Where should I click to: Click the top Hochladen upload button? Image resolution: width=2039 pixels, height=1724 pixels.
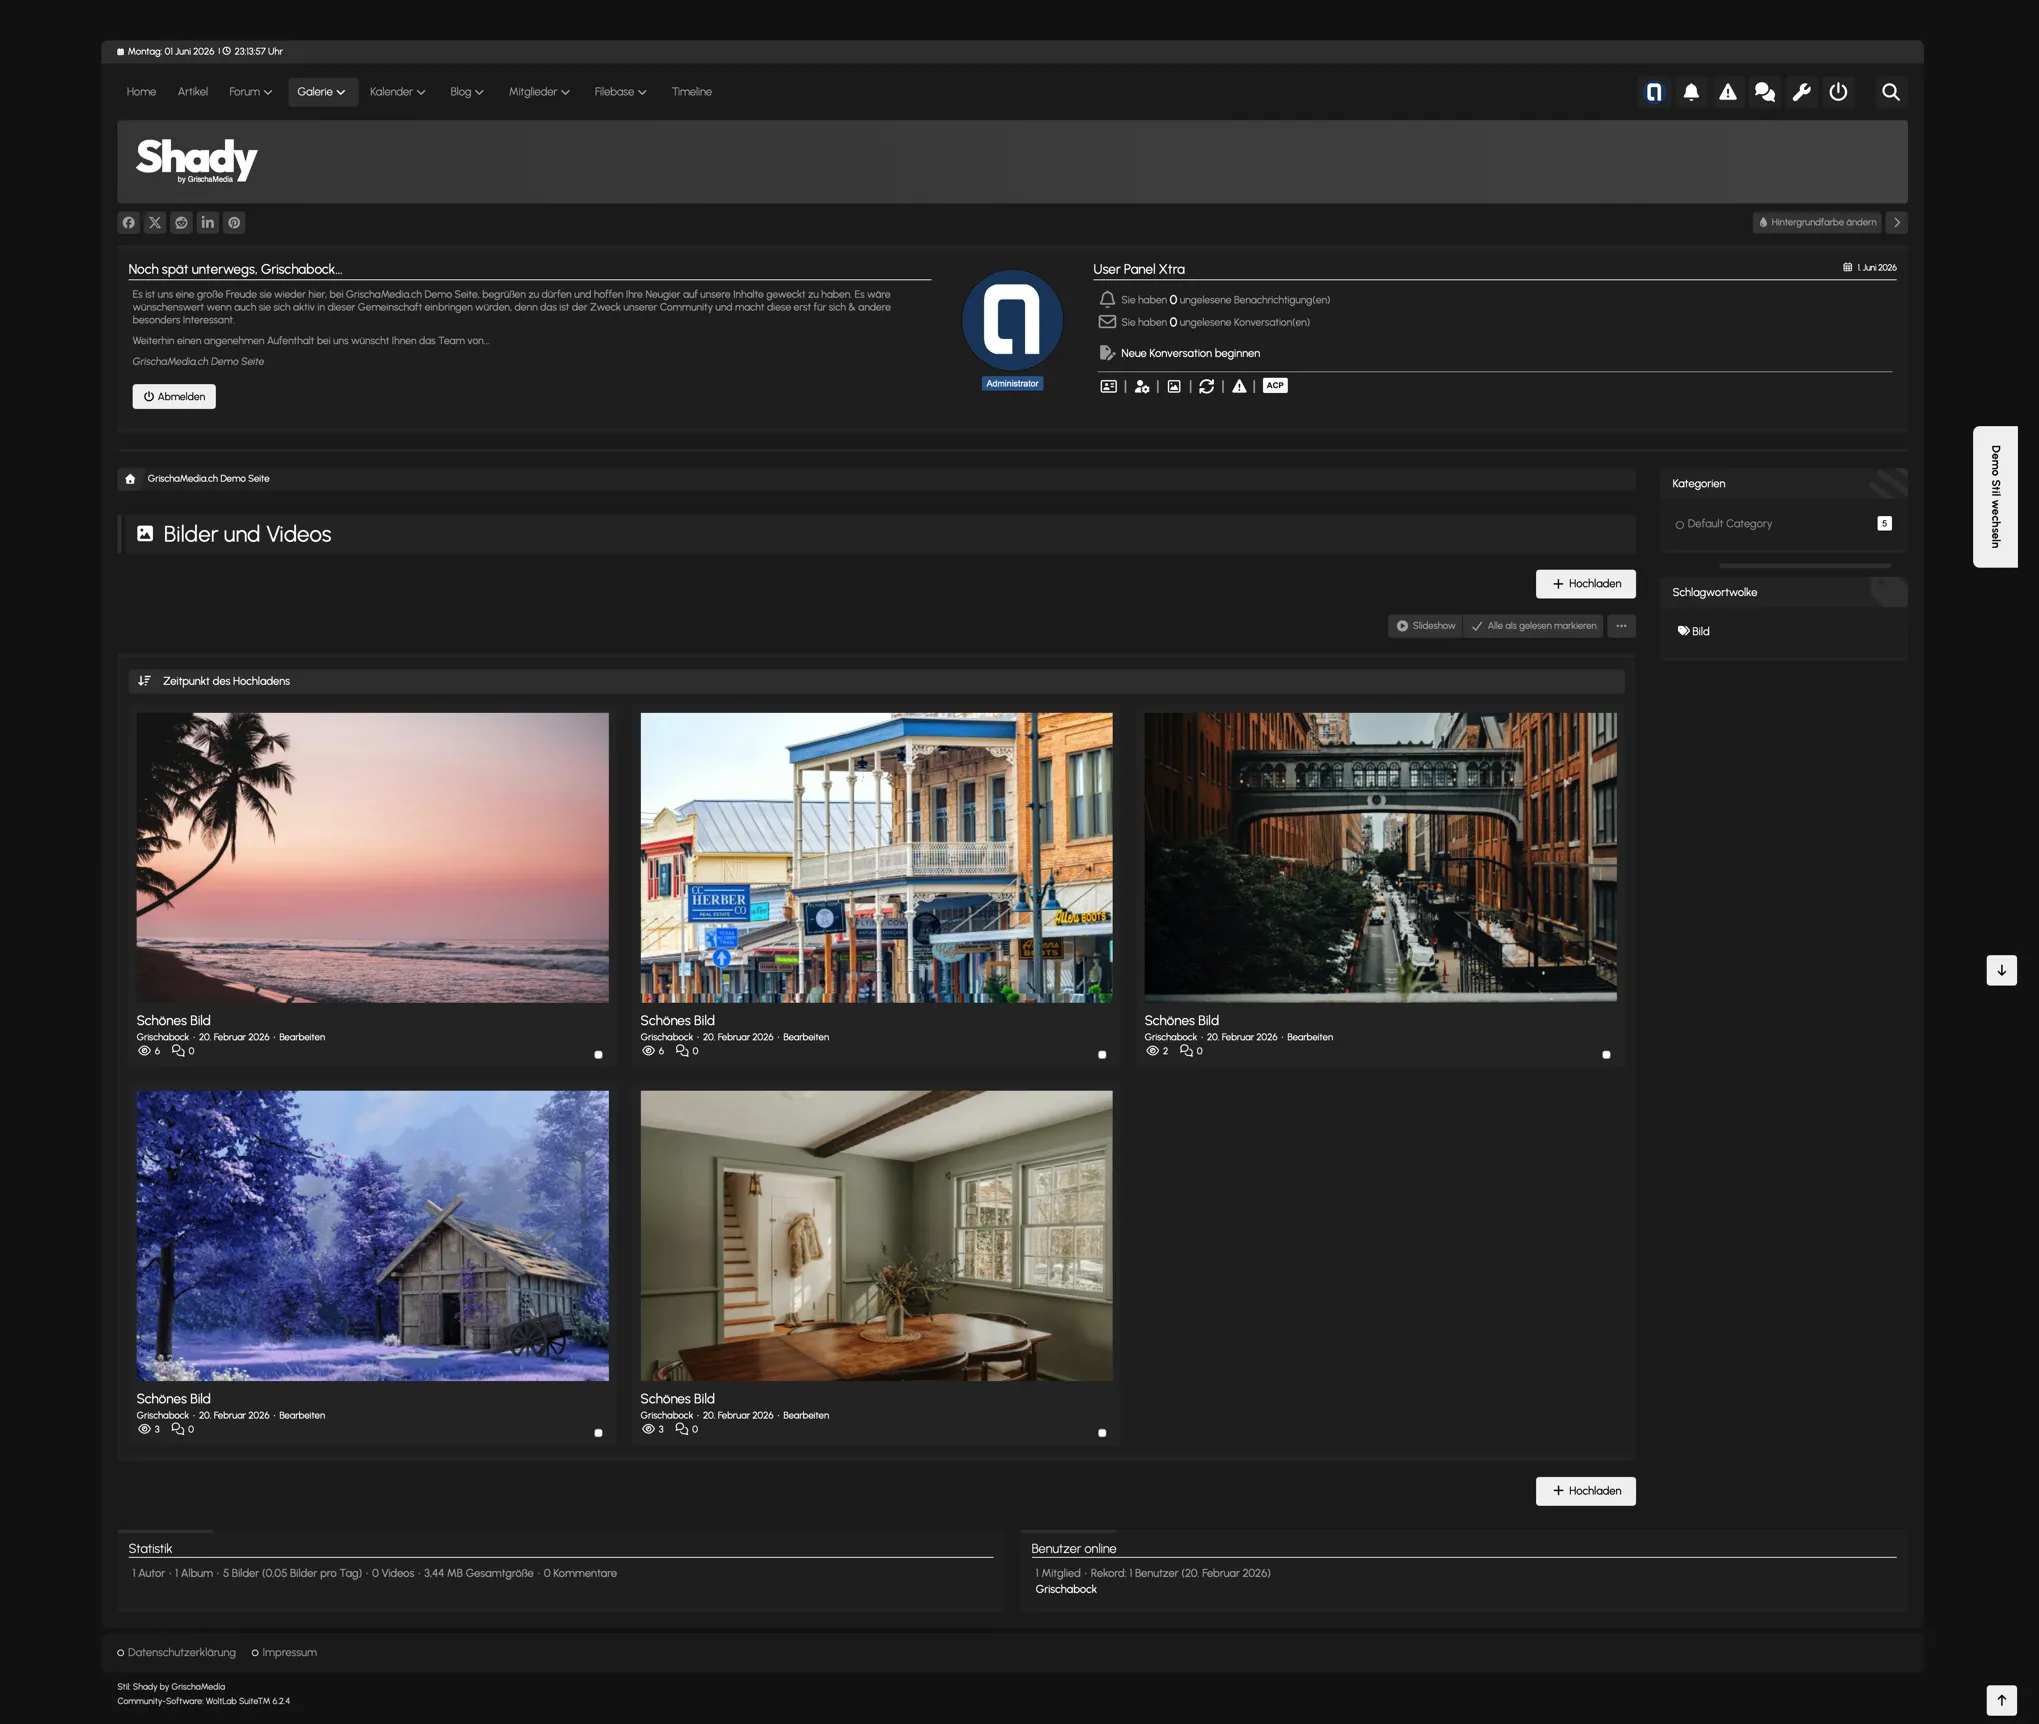pyautogui.click(x=1585, y=584)
